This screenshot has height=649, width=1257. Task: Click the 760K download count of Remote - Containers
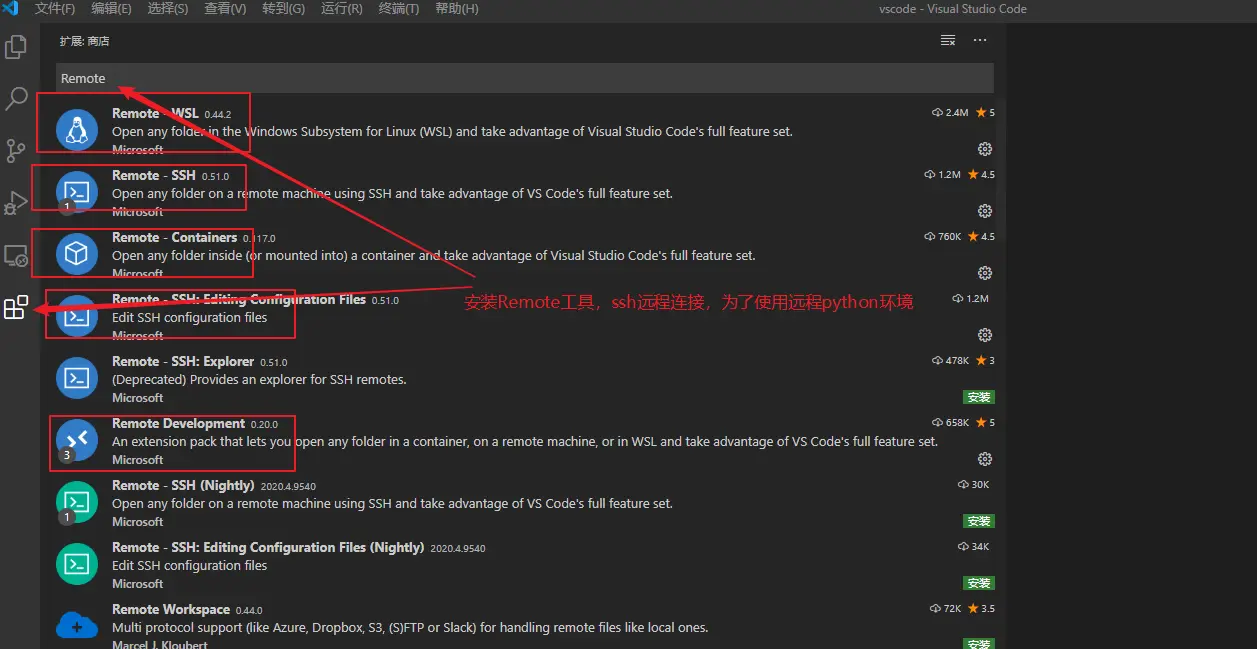click(942, 237)
